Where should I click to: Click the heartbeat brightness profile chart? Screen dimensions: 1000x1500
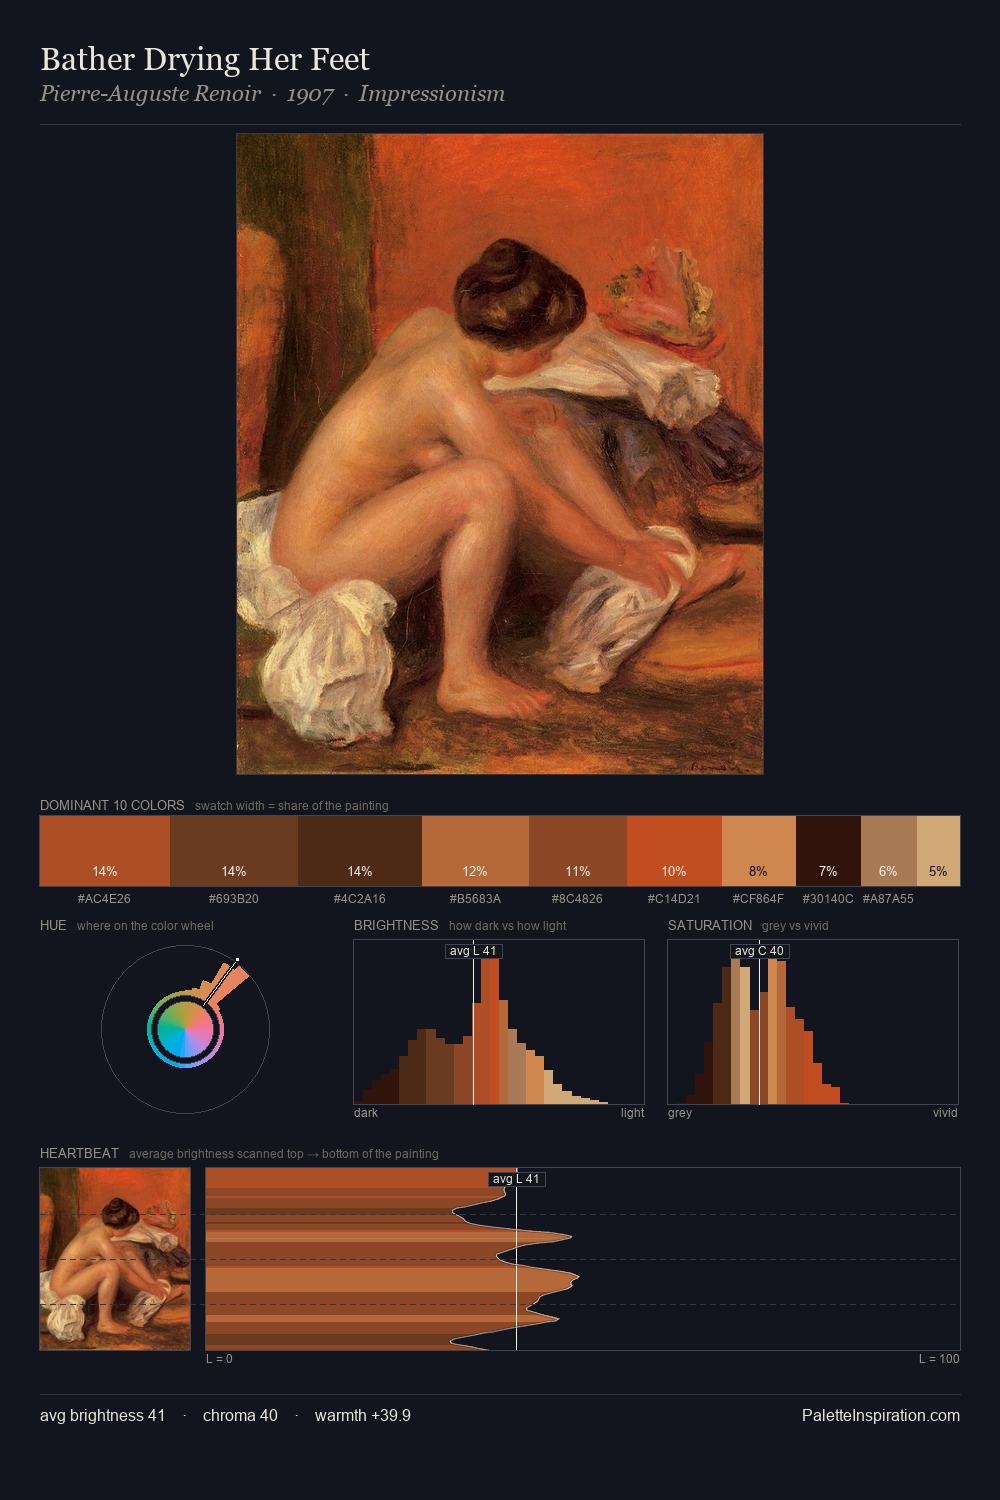coord(583,1259)
